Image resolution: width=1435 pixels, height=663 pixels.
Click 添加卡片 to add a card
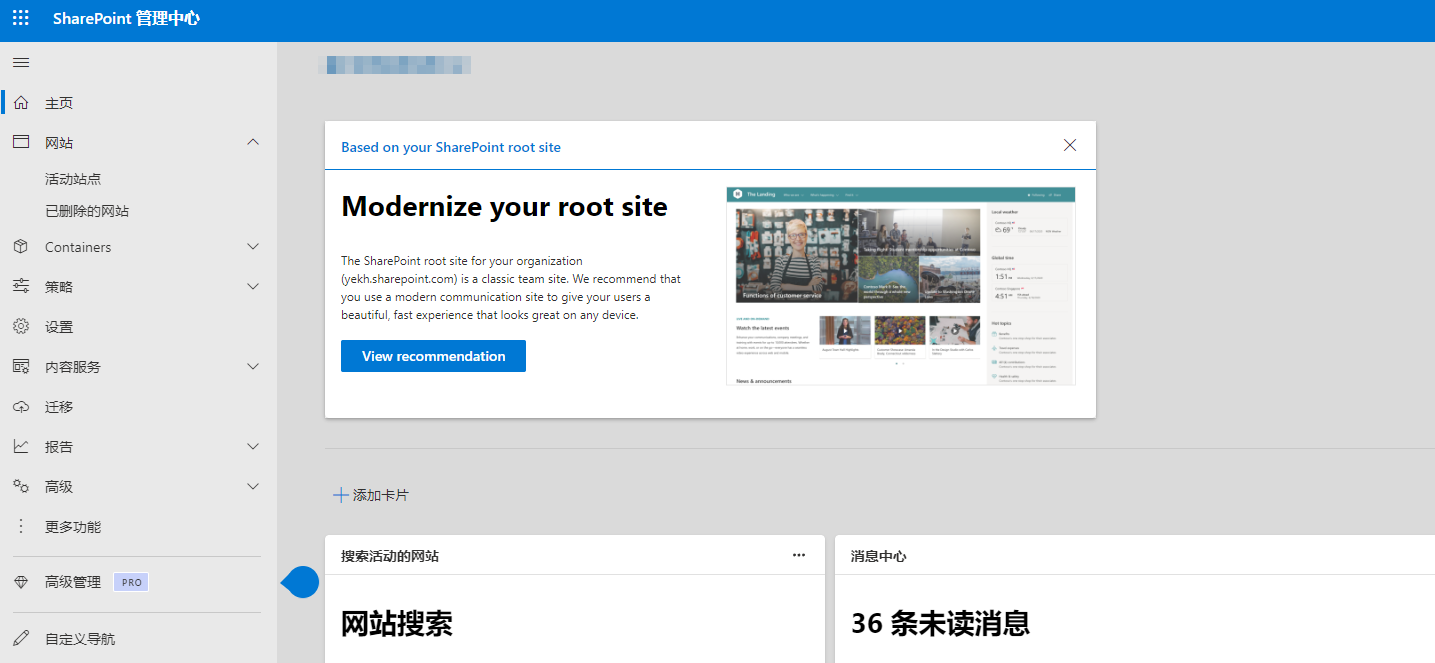coord(371,495)
